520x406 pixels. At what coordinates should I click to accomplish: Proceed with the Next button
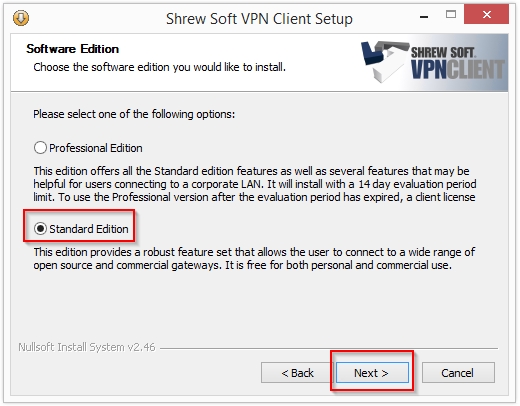point(372,373)
